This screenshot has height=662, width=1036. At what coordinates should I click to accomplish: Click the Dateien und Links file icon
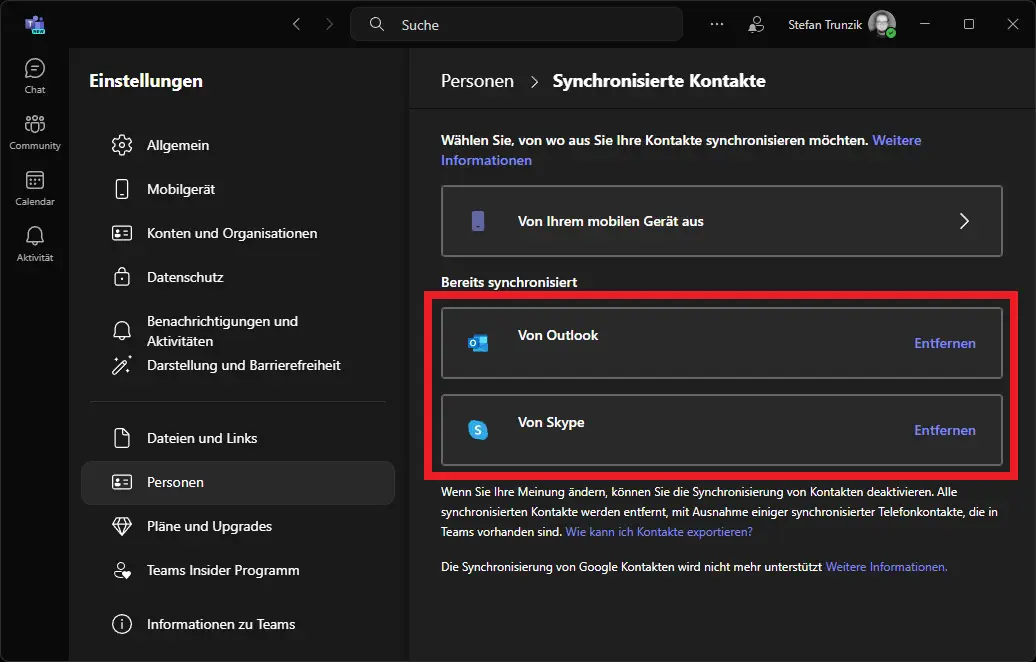pyautogui.click(x=122, y=438)
